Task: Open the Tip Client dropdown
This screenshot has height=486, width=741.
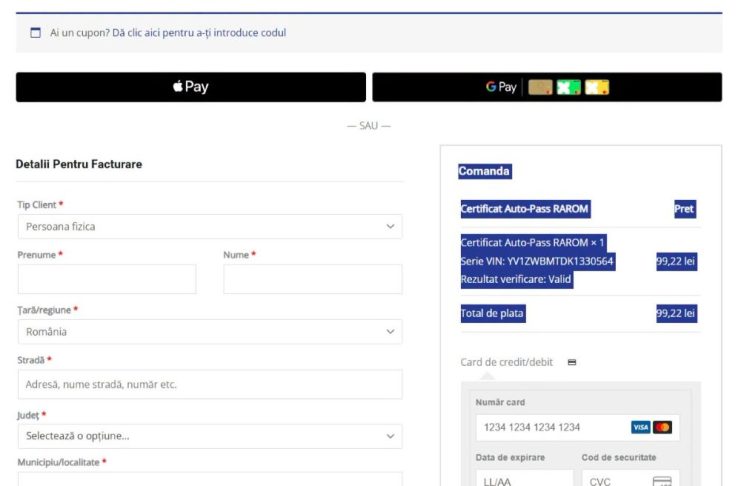Action: click(210, 226)
